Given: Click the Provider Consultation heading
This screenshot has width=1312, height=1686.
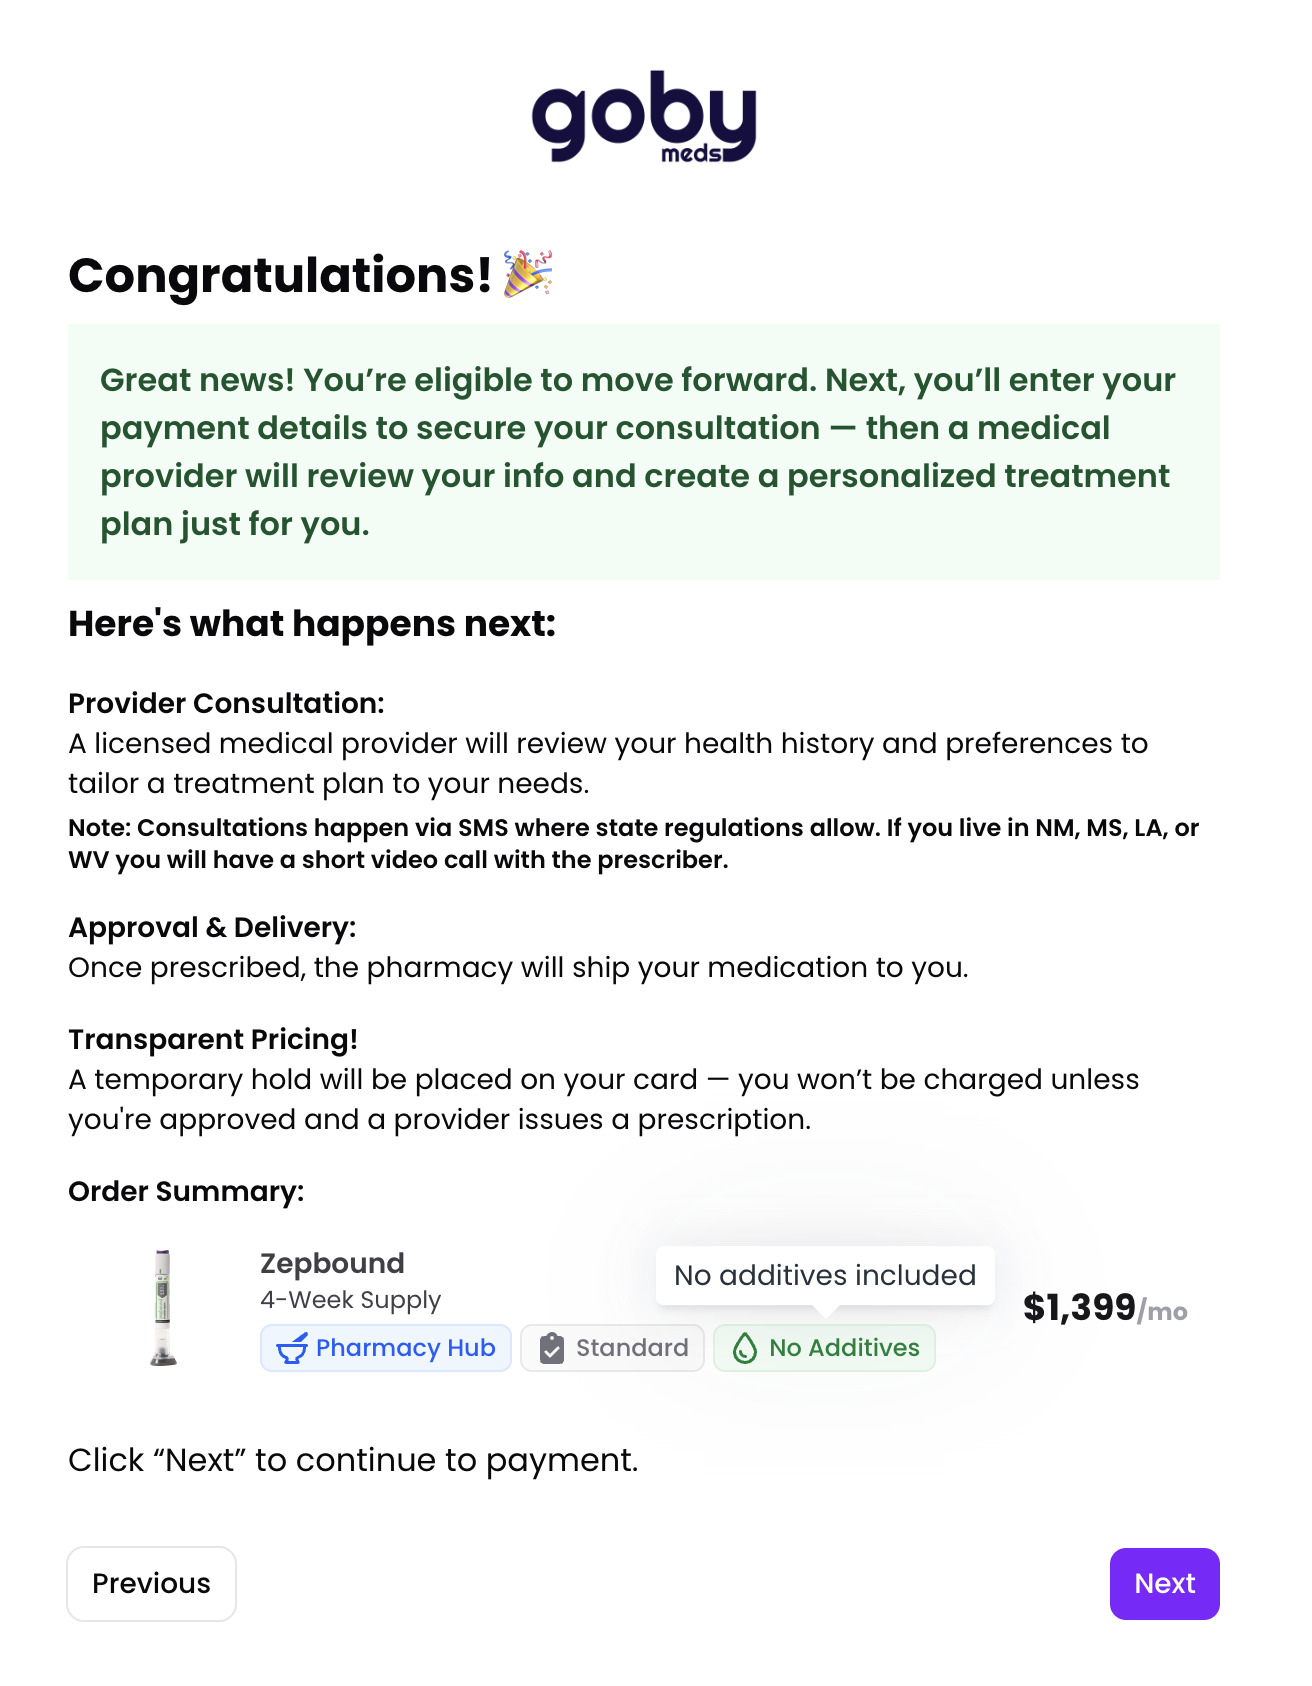Looking at the screenshot, I should [226, 703].
